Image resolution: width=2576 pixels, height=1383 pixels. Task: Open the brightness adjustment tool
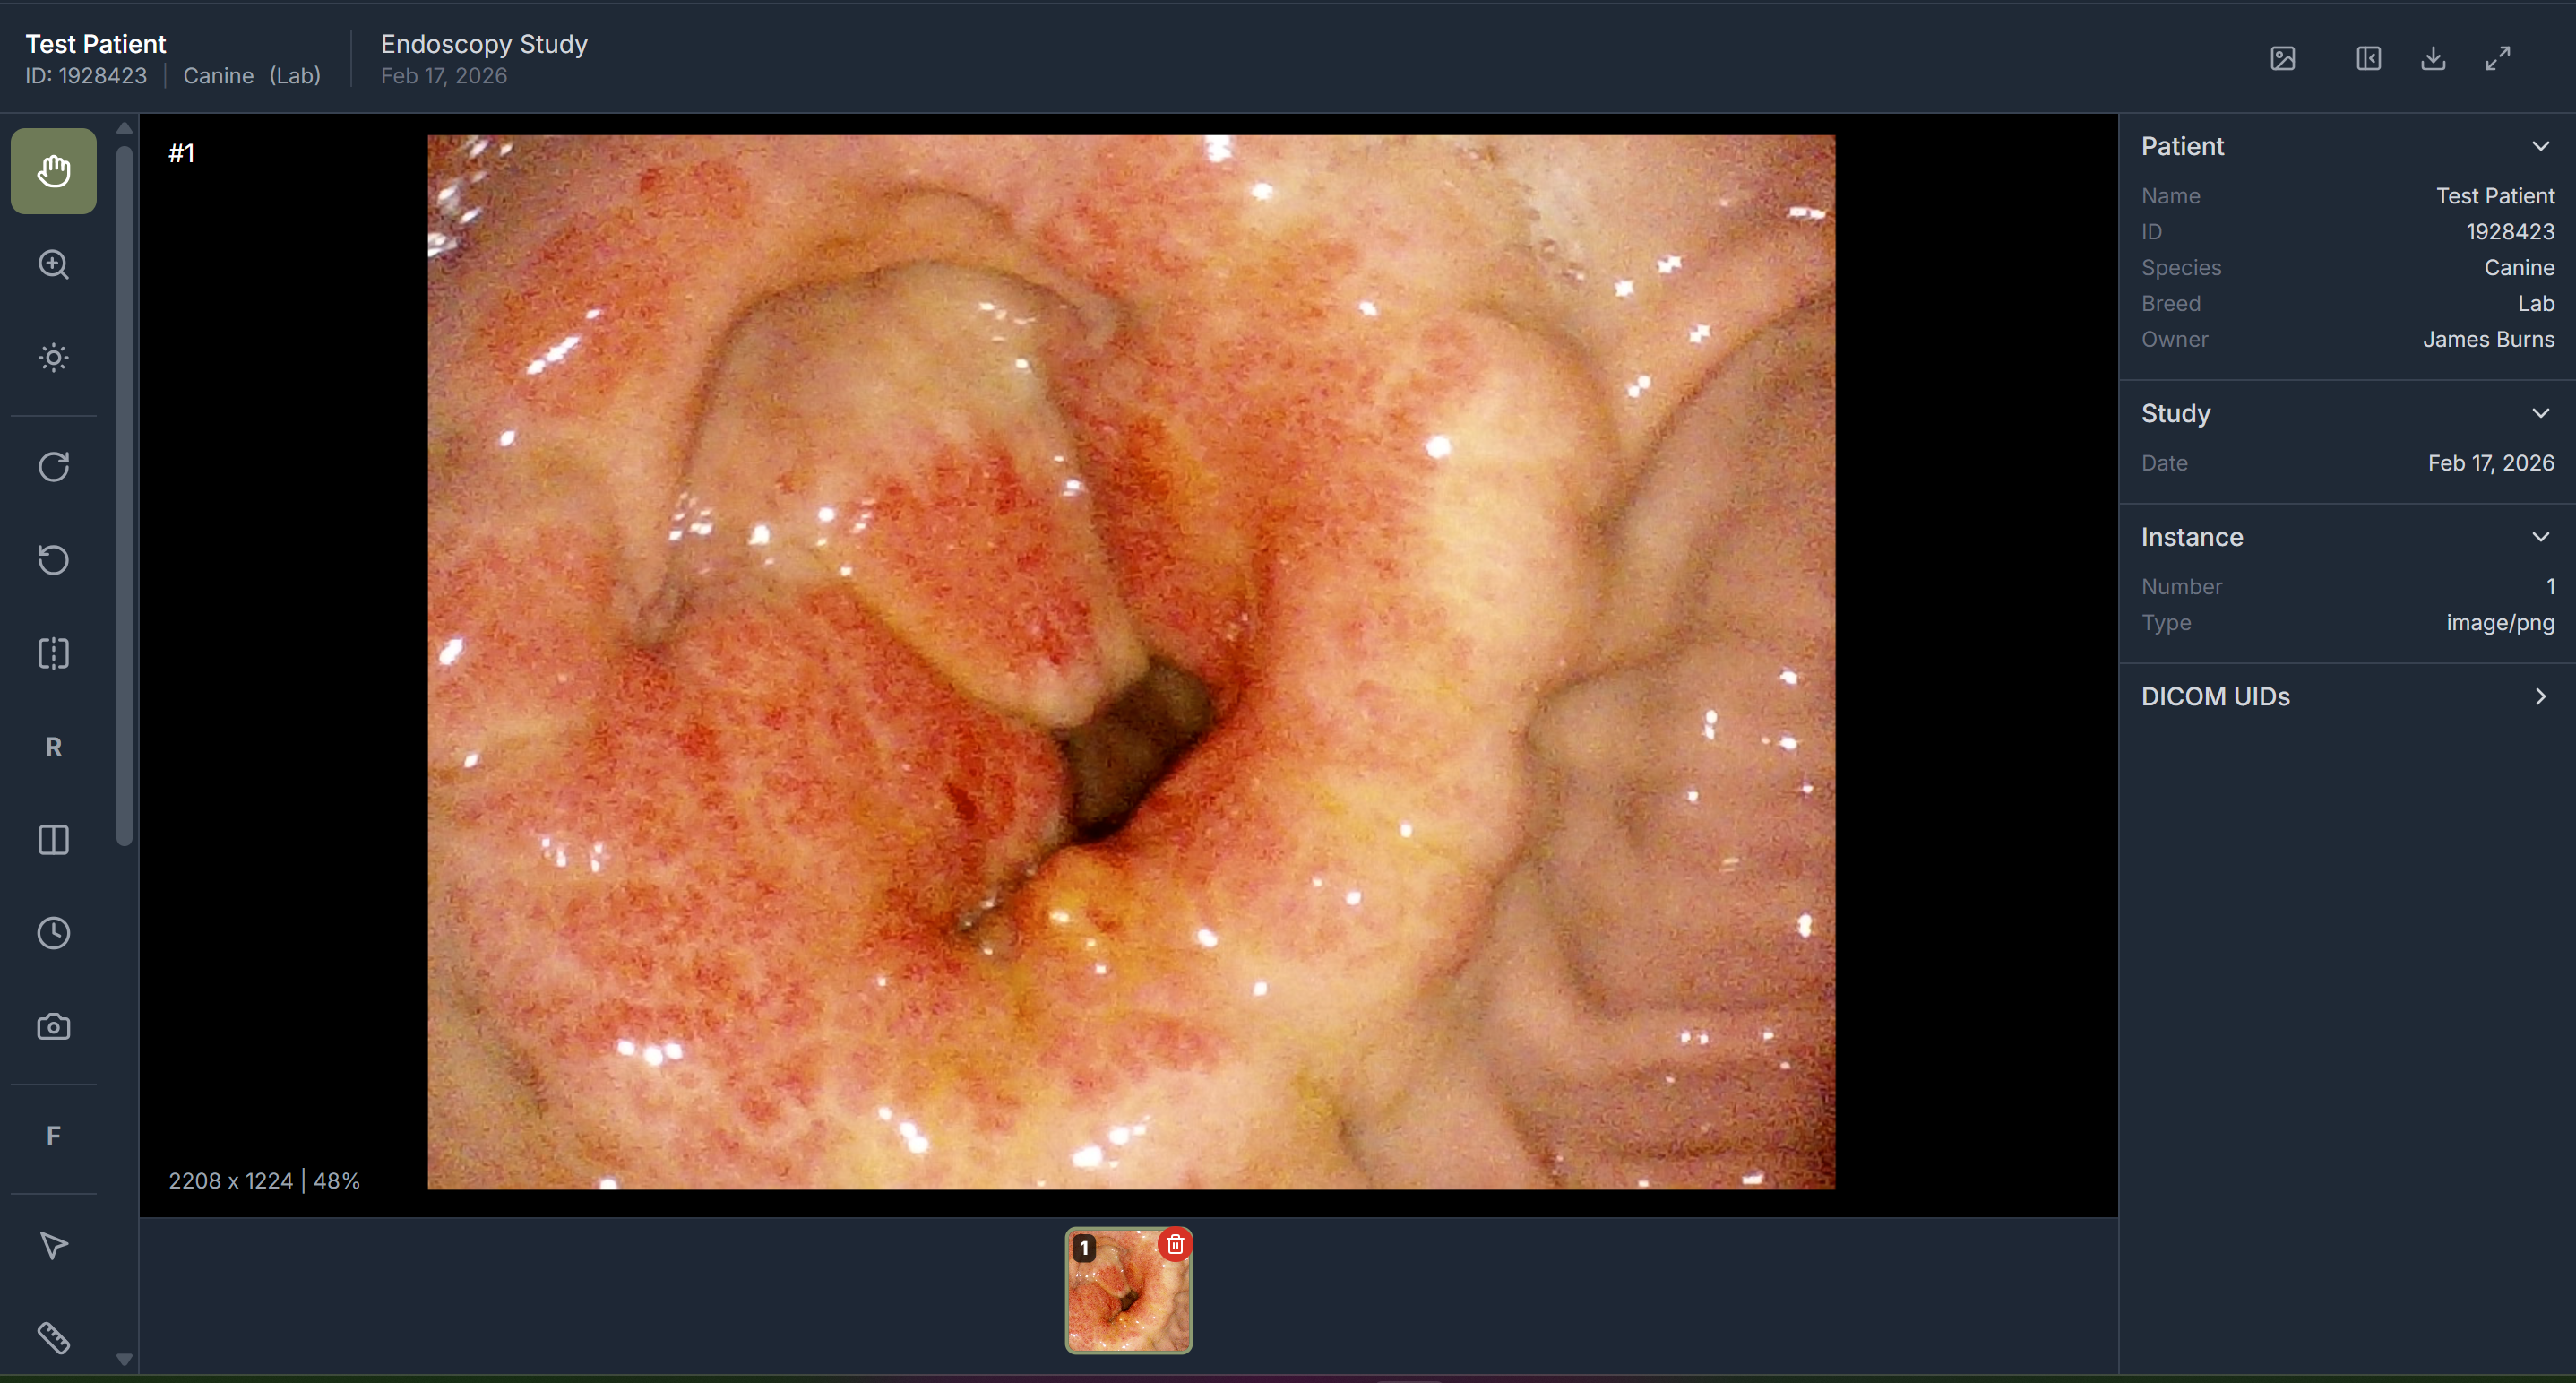click(x=52, y=358)
